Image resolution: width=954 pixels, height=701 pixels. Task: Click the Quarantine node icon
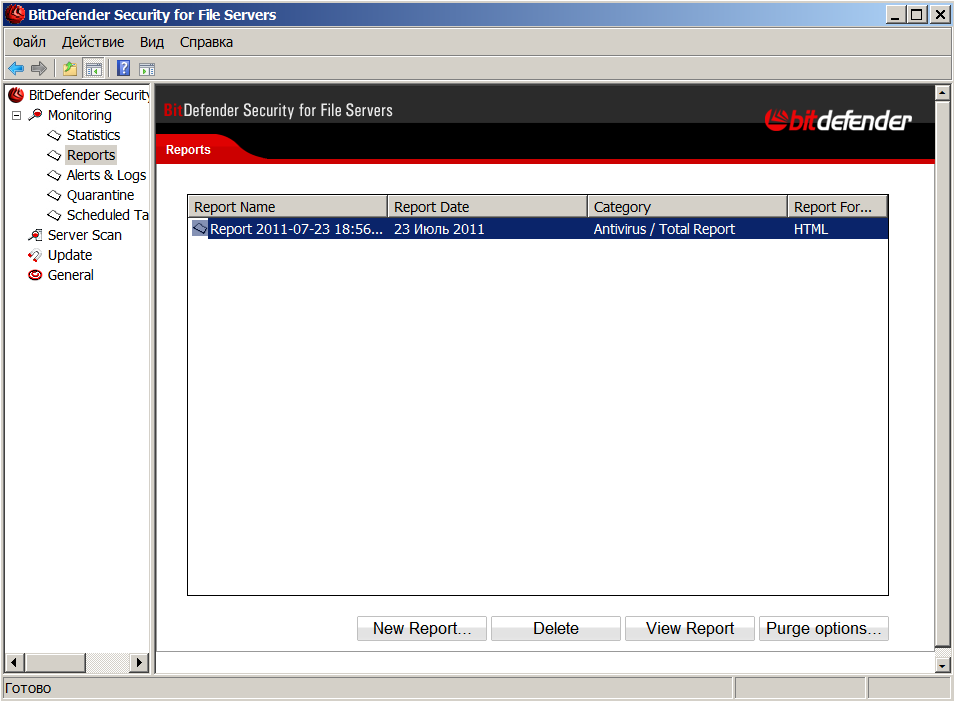pos(54,195)
